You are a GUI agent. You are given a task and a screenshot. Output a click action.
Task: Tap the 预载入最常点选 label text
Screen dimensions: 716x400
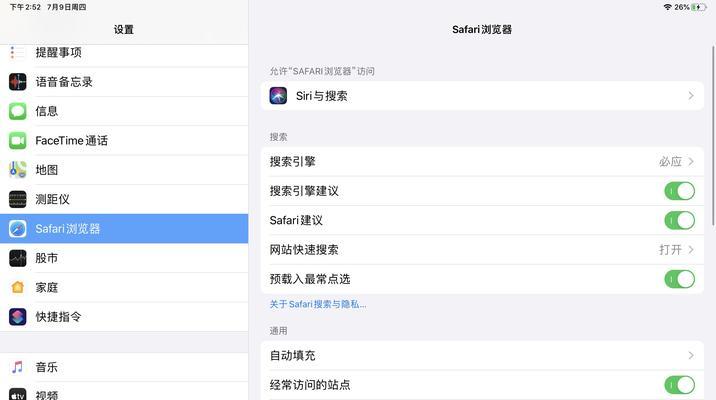click(310, 279)
